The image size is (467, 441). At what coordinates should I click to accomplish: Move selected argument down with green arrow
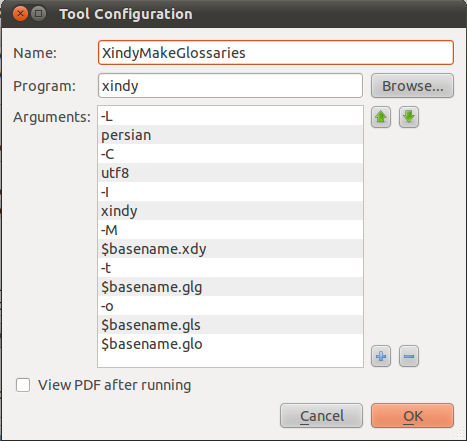click(x=409, y=117)
